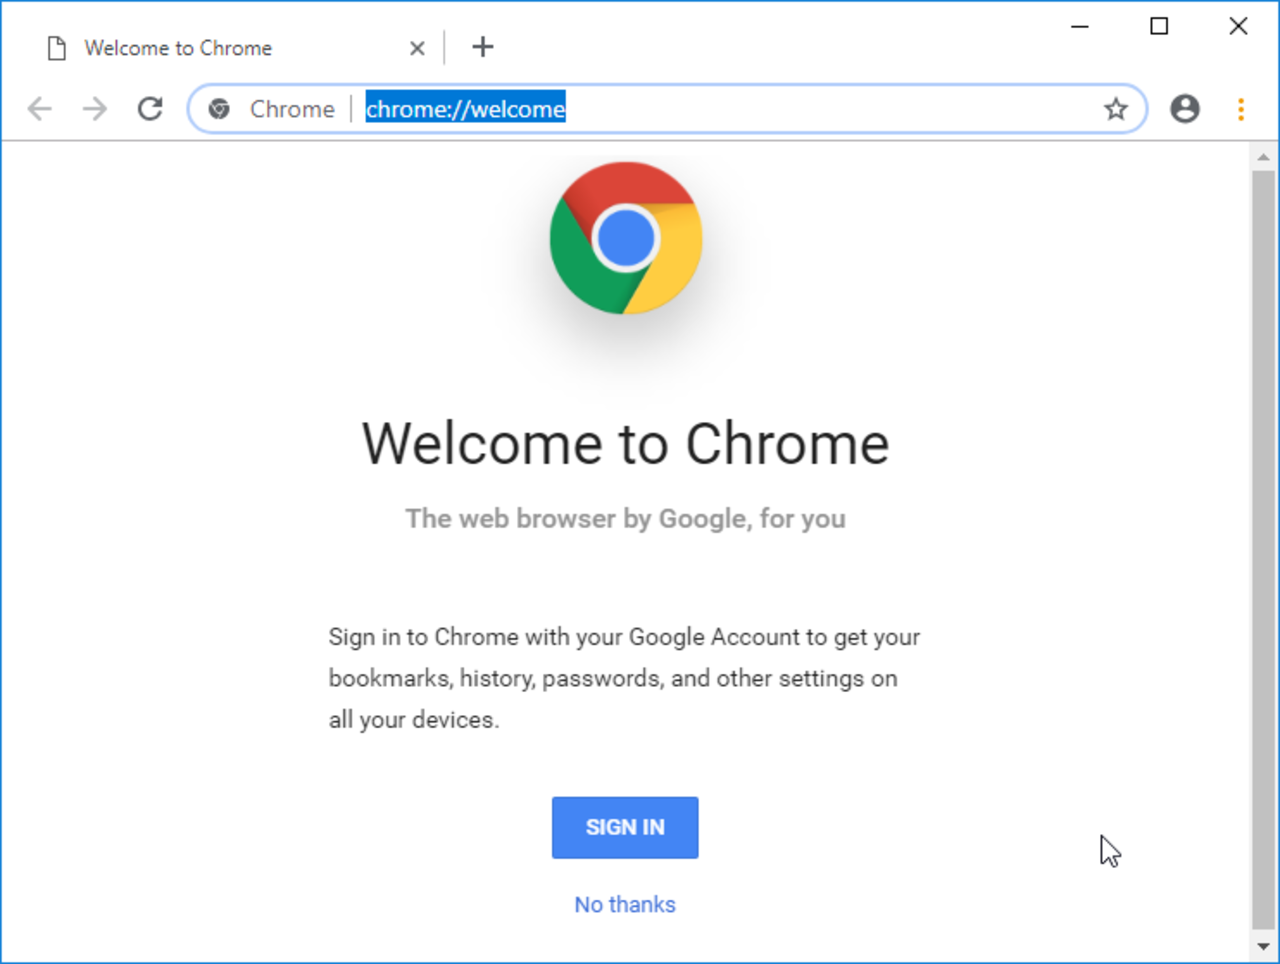Image resolution: width=1280 pixels, height=964 pixels.
Task: Bookmark this page with the star icon
Action: (1115, 109)
